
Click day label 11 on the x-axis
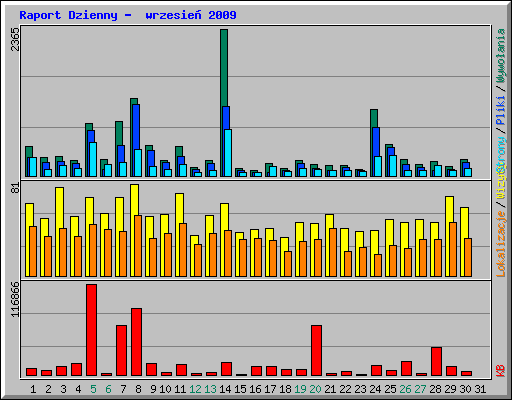(180, 389)
